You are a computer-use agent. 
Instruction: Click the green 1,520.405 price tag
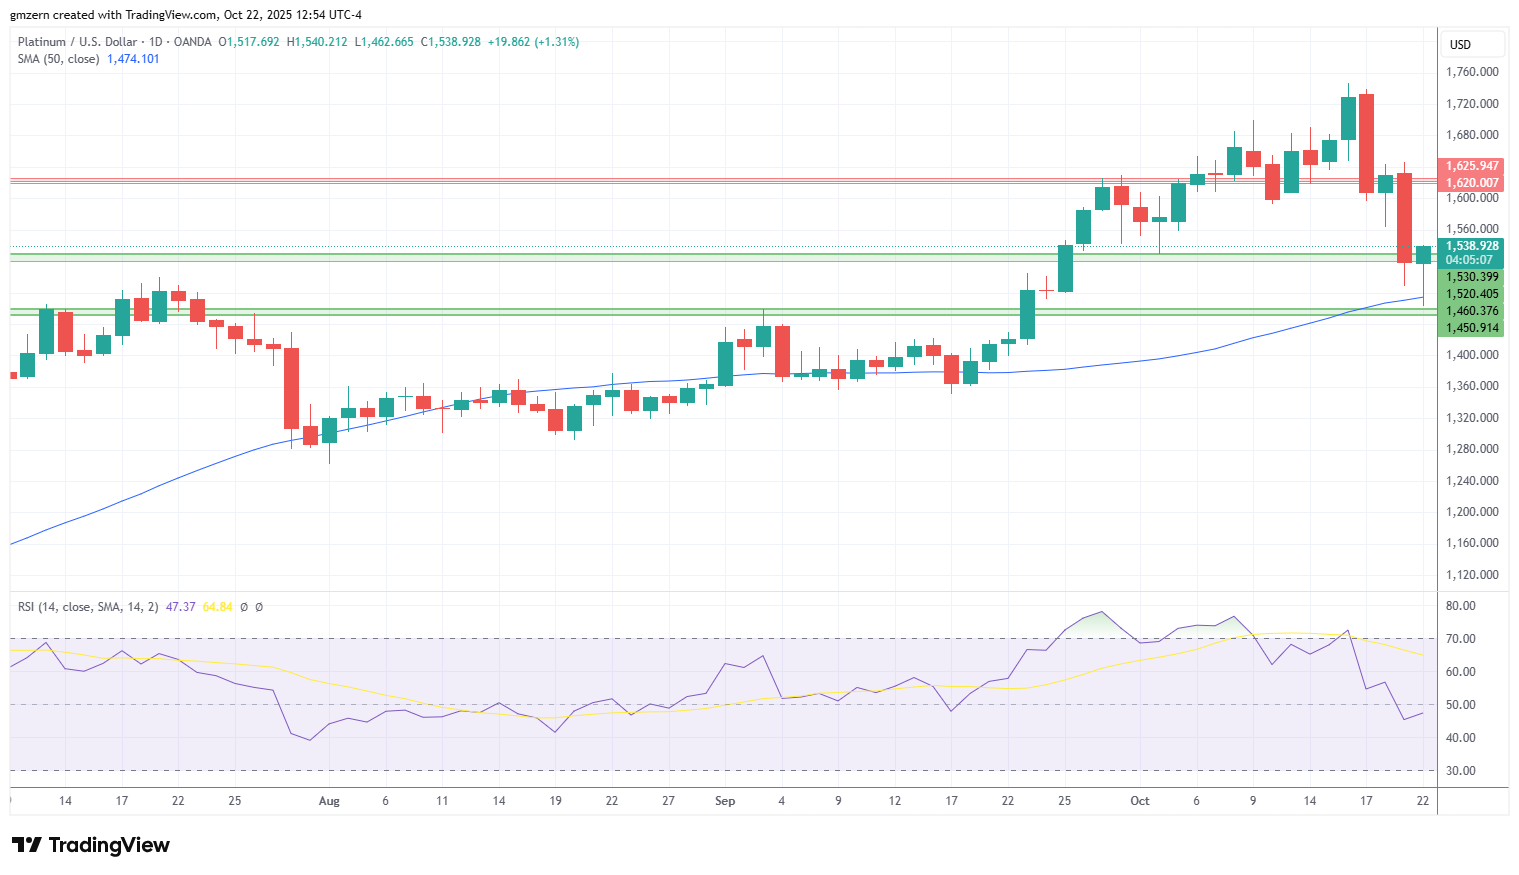(1472, 294)
